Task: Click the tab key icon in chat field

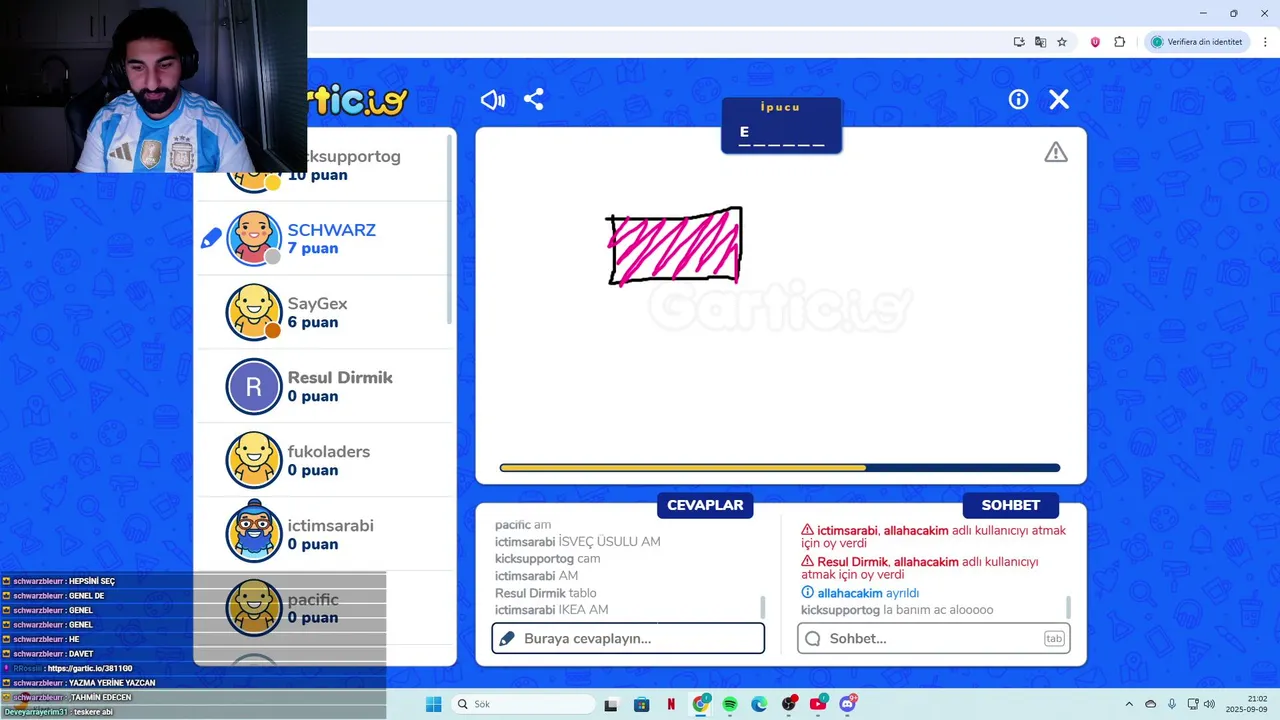Action: (x=1054, y=638)
